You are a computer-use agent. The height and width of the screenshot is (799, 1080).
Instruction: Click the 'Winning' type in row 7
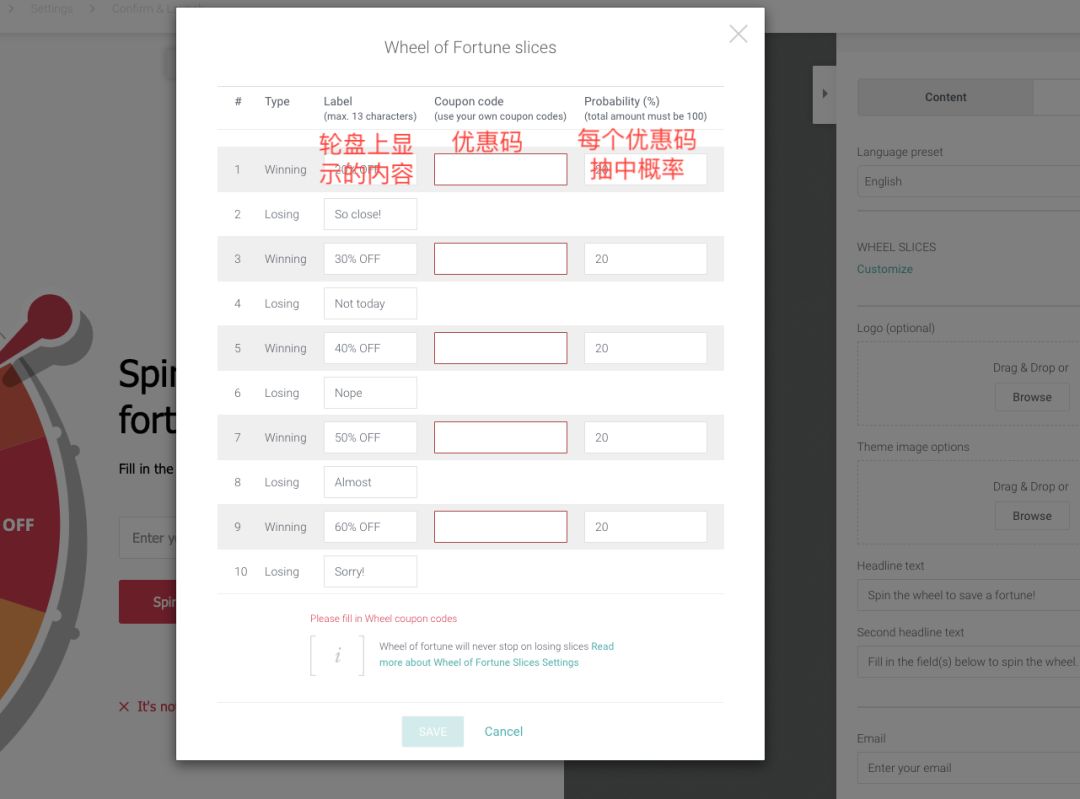[285, 437]
